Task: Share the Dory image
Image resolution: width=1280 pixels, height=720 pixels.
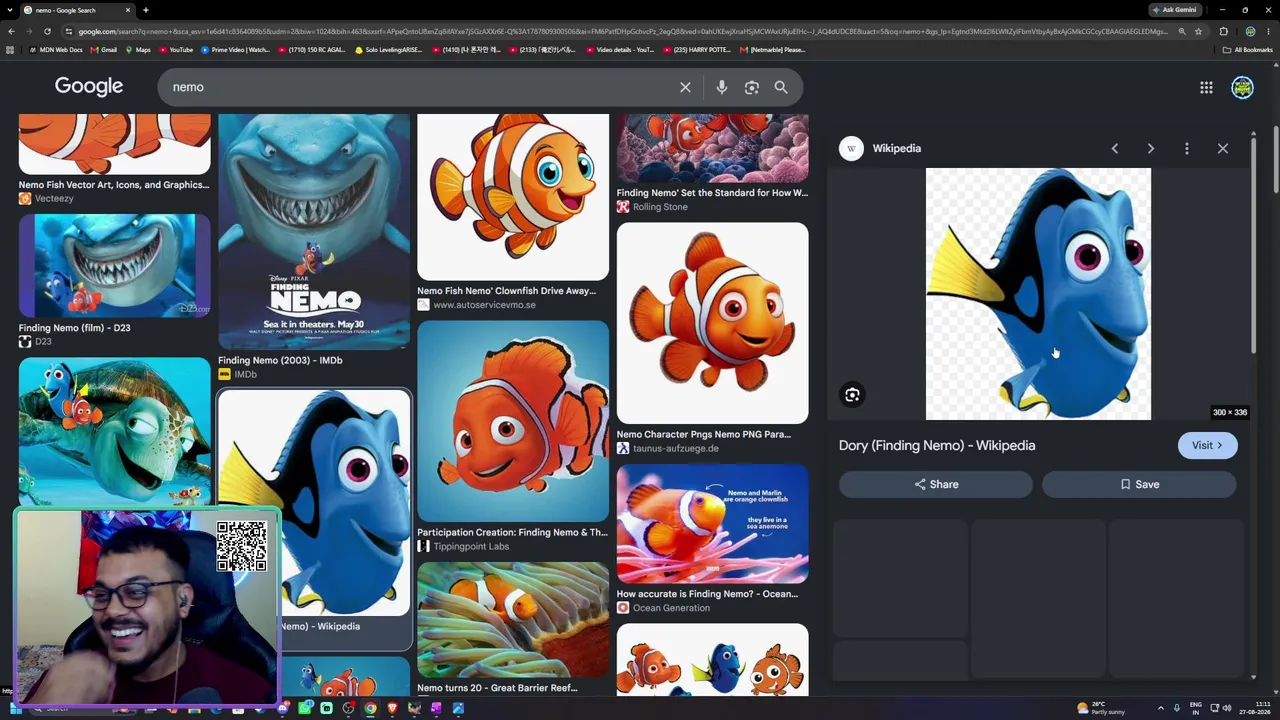Action: [x=936, y=485]
